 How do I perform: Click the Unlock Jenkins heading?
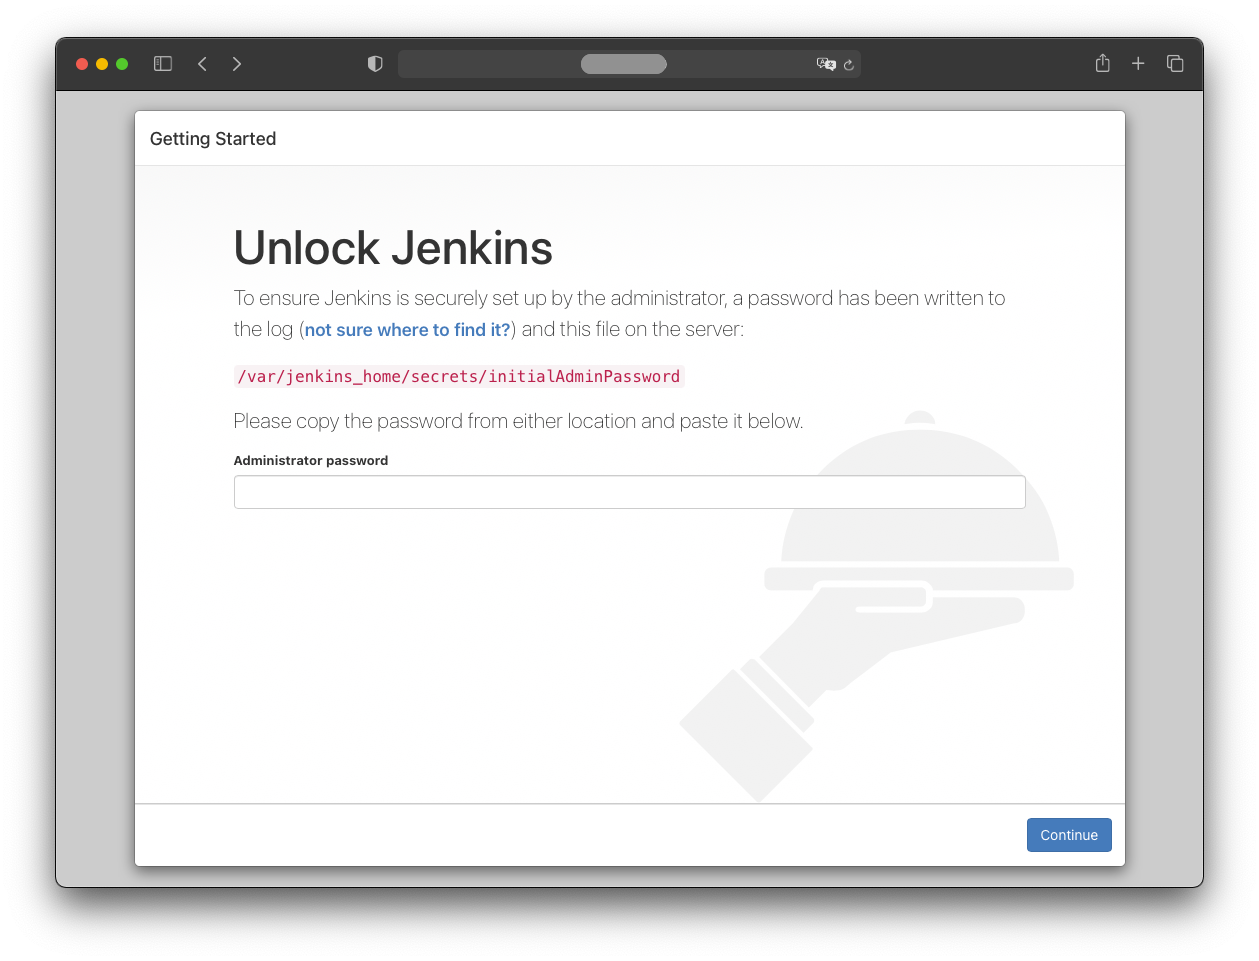pos(393,248)
